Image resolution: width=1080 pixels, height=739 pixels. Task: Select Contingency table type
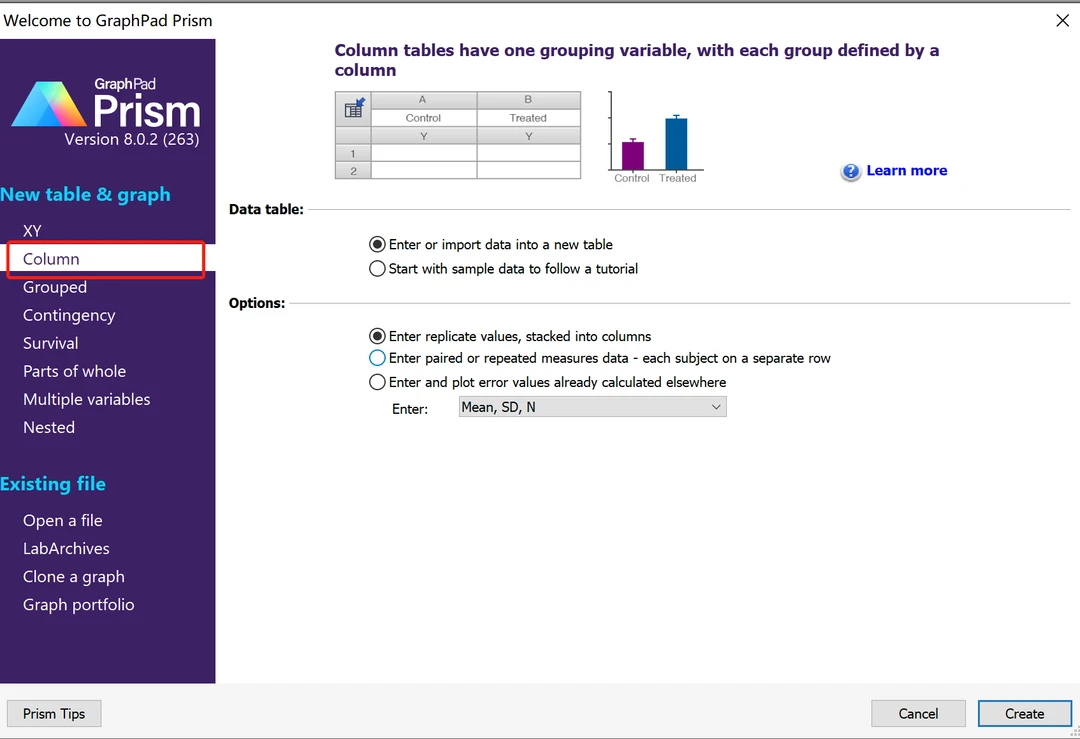69,315
